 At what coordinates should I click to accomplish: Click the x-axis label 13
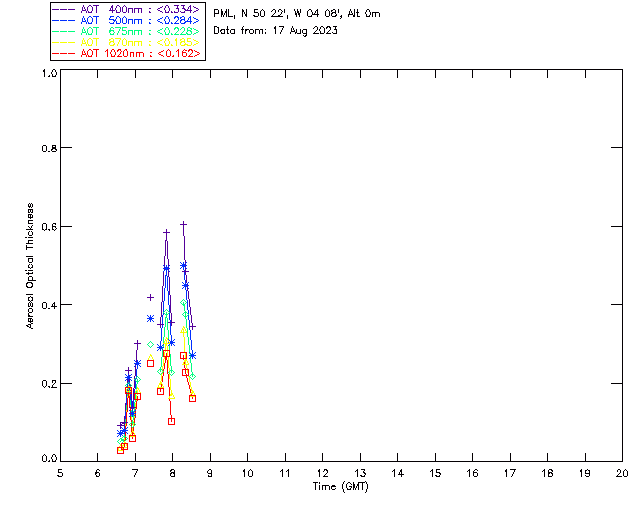(x=360, y=473)
